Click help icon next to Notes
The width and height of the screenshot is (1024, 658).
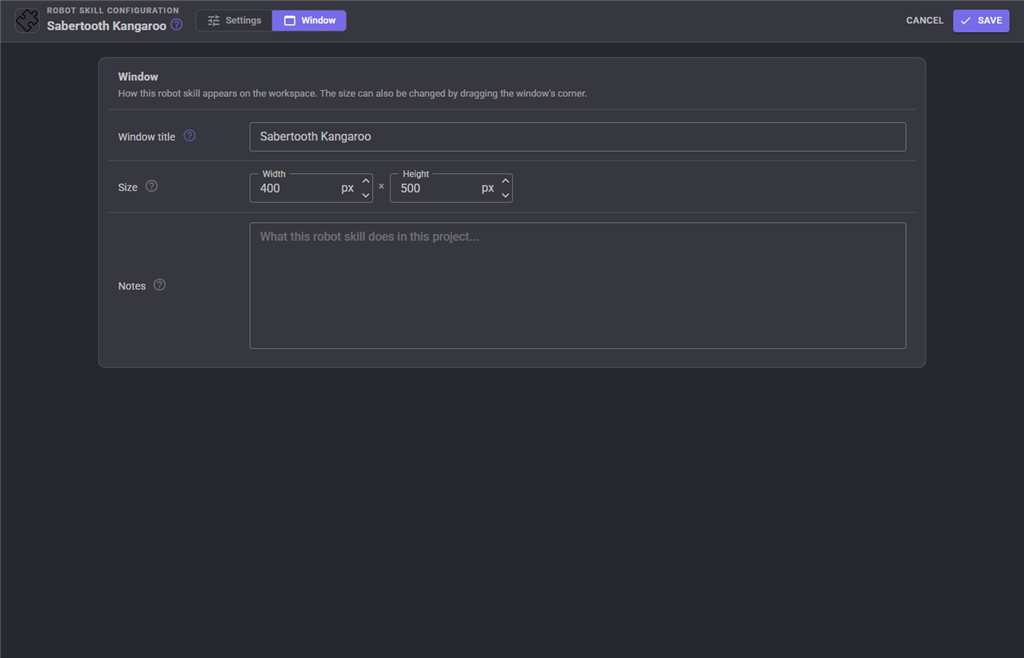159,285
